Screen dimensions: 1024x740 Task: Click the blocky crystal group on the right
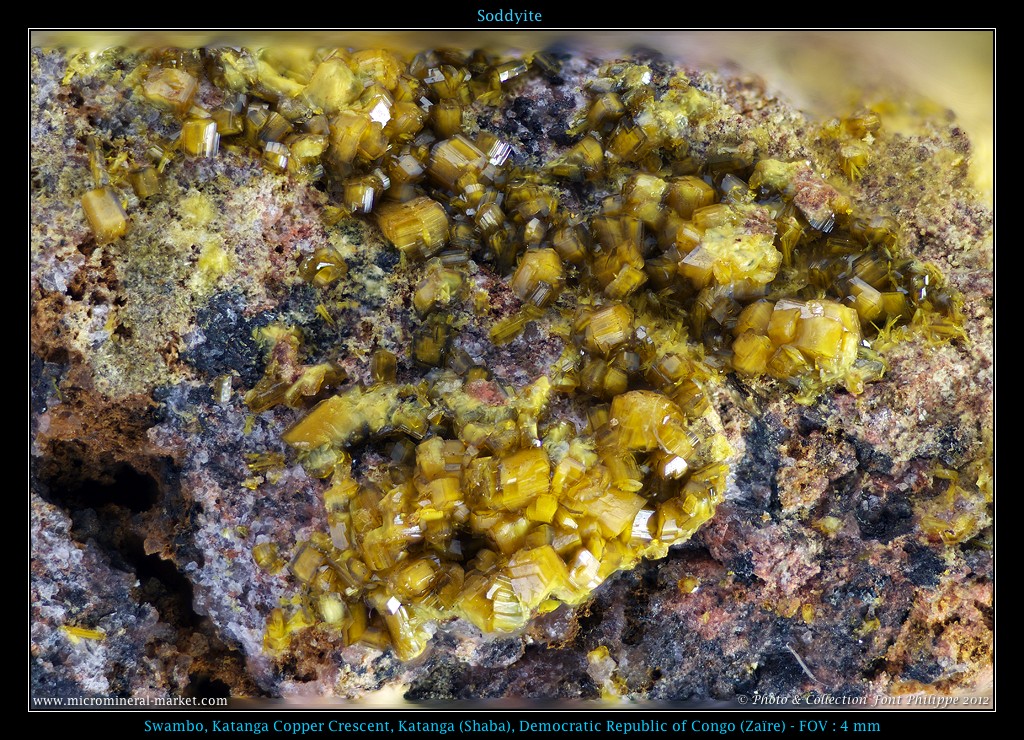(x=800, y=335)
